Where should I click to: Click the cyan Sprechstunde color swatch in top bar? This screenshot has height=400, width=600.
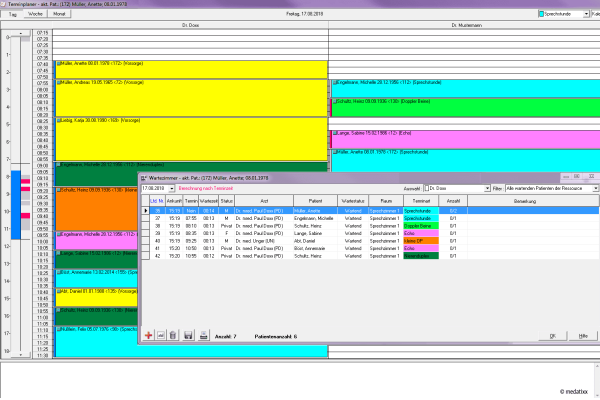(541, 14)
